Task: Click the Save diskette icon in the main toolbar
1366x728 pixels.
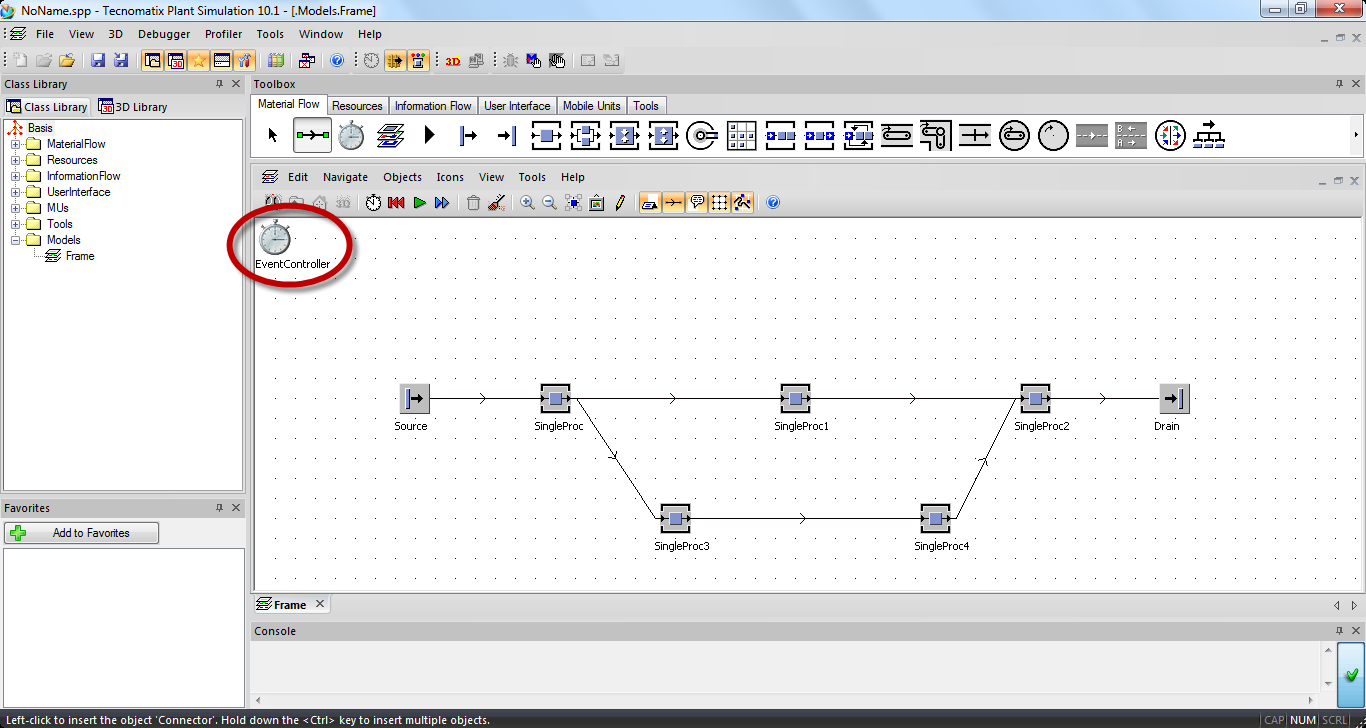Action: 98,61
